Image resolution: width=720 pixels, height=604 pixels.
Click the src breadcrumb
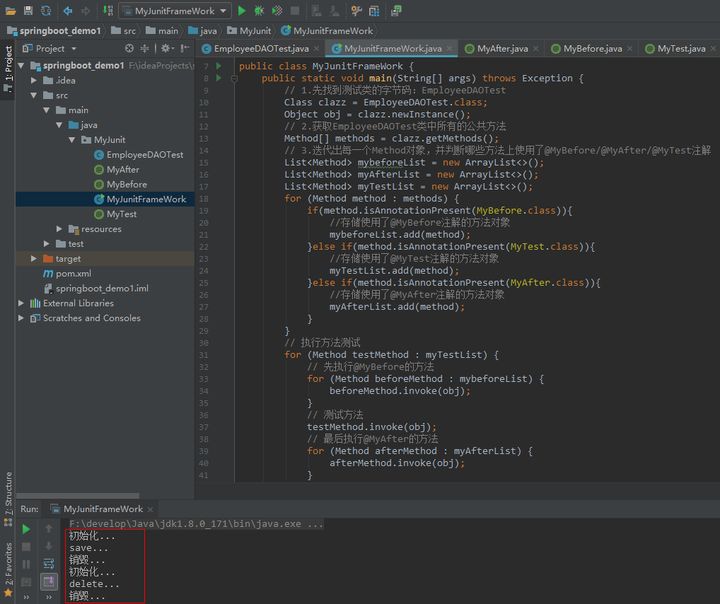tap(124, 31)
